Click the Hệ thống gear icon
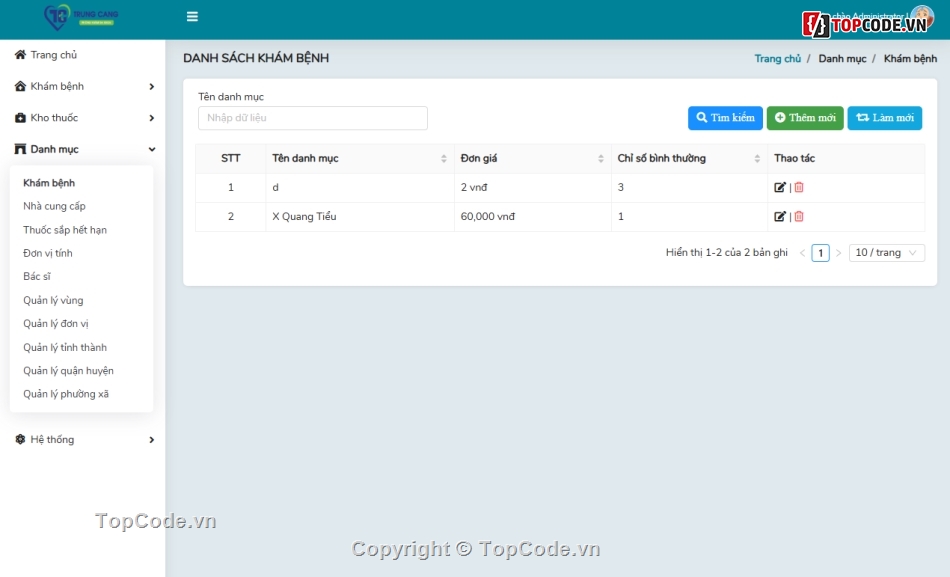 tap(20, 439)
